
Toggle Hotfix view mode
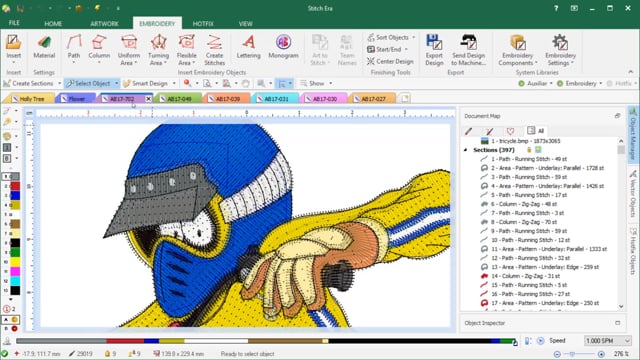[620, 83]
